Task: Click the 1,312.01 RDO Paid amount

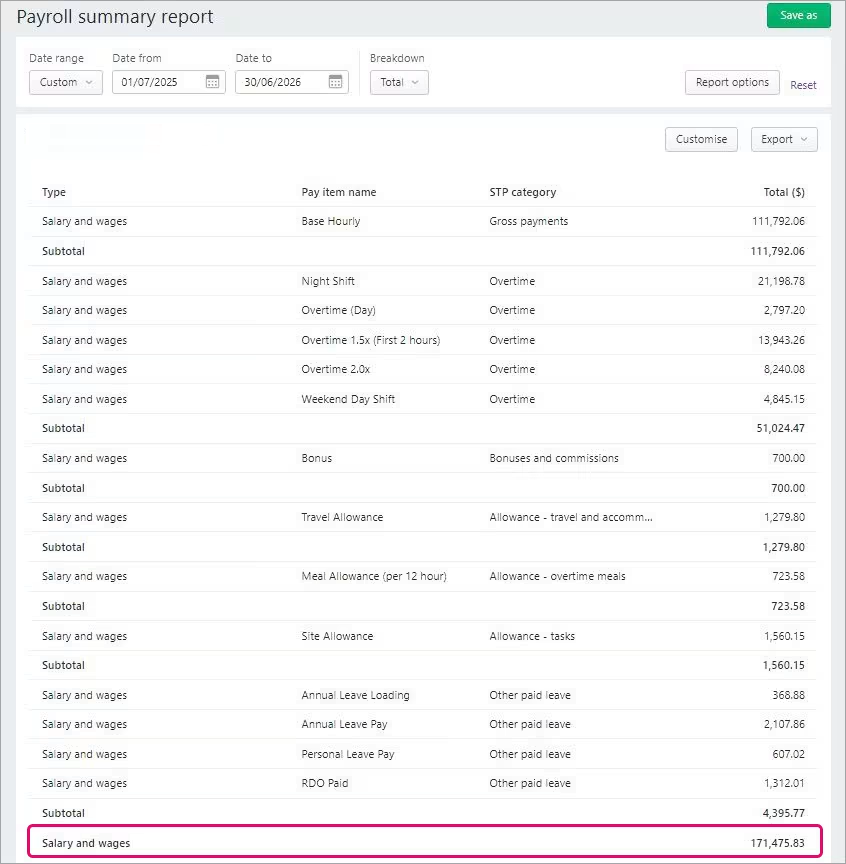Action: point(784,784)
